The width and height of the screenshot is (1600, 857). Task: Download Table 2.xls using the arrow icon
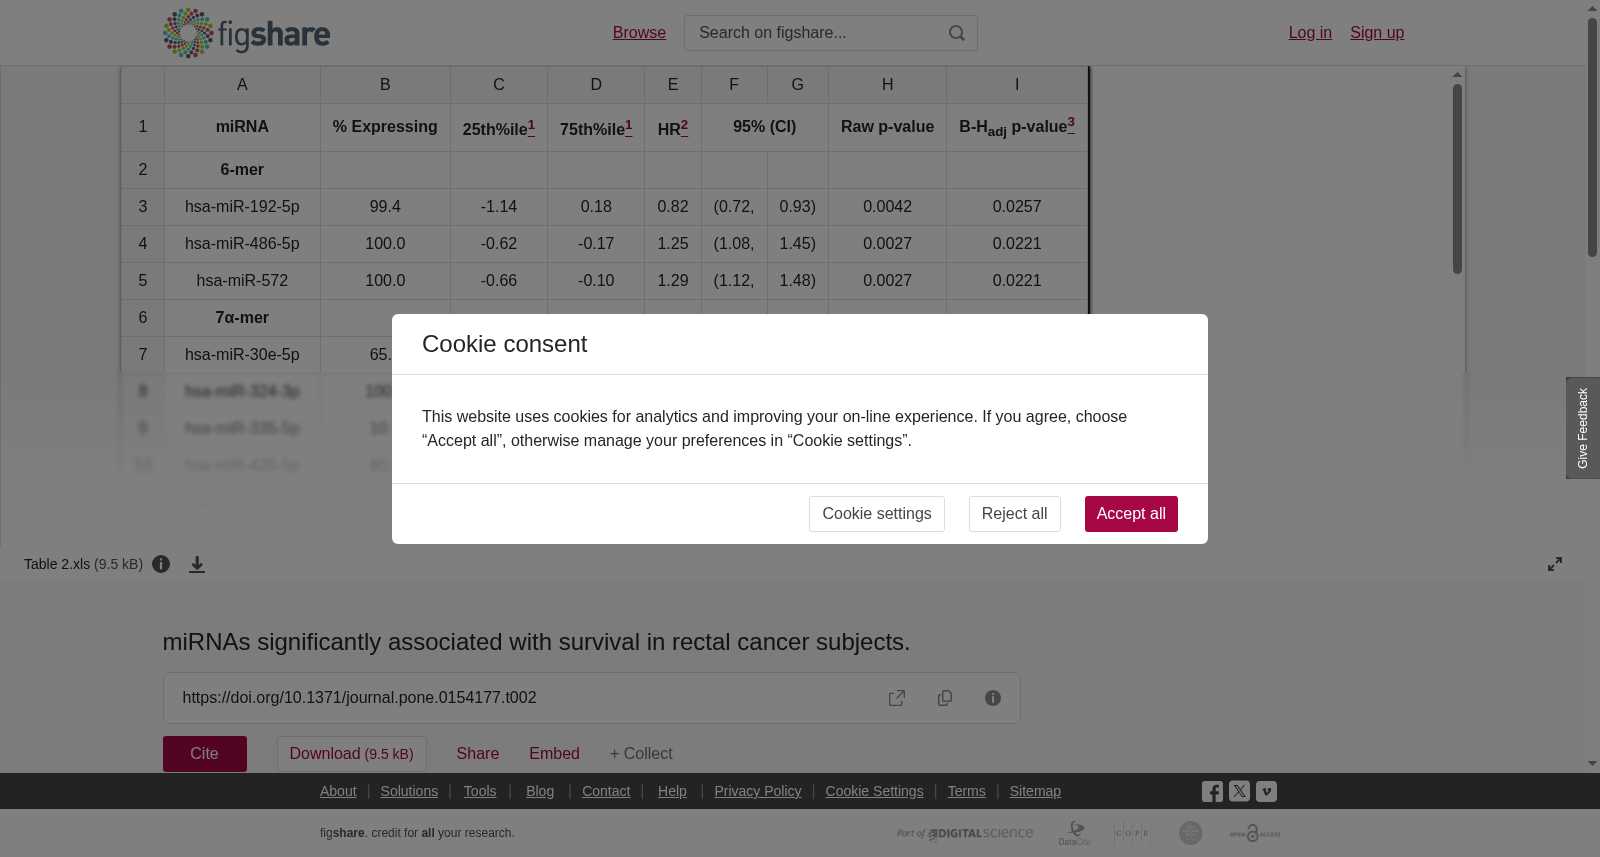pos(197,564)
